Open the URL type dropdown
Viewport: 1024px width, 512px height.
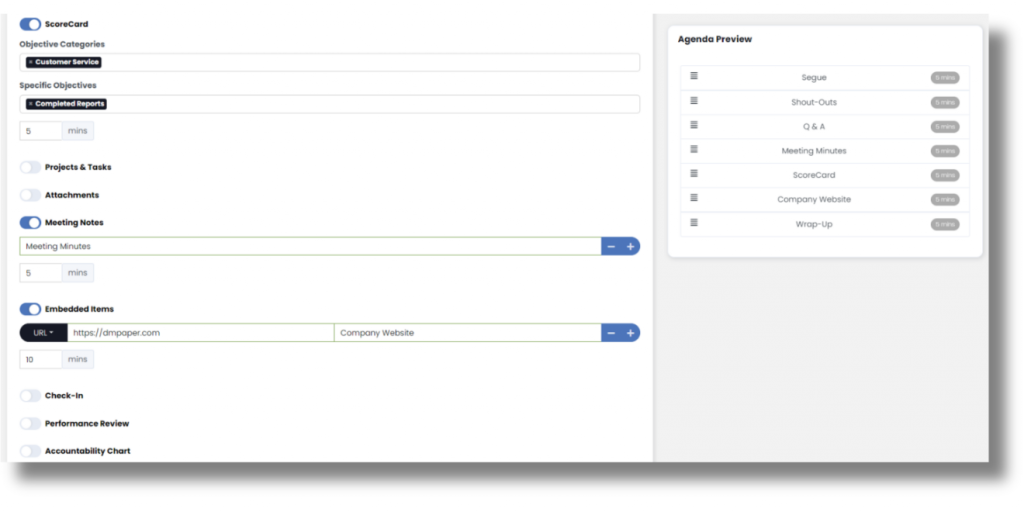pos(43,333)
